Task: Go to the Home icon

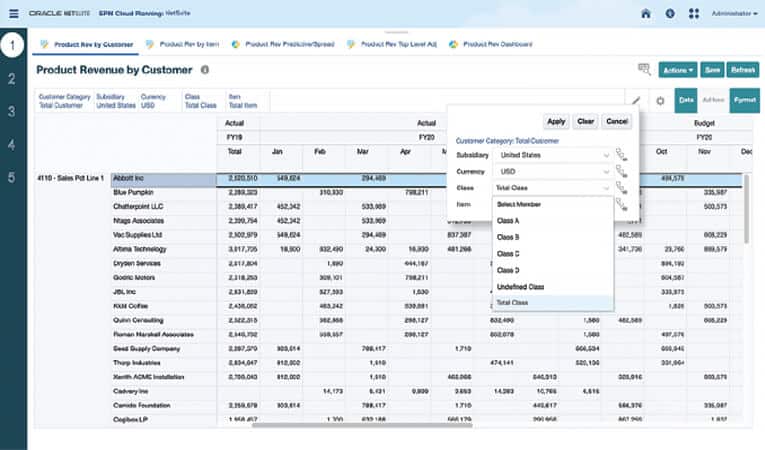Action: pyautogui.click(x=645, y=14)
